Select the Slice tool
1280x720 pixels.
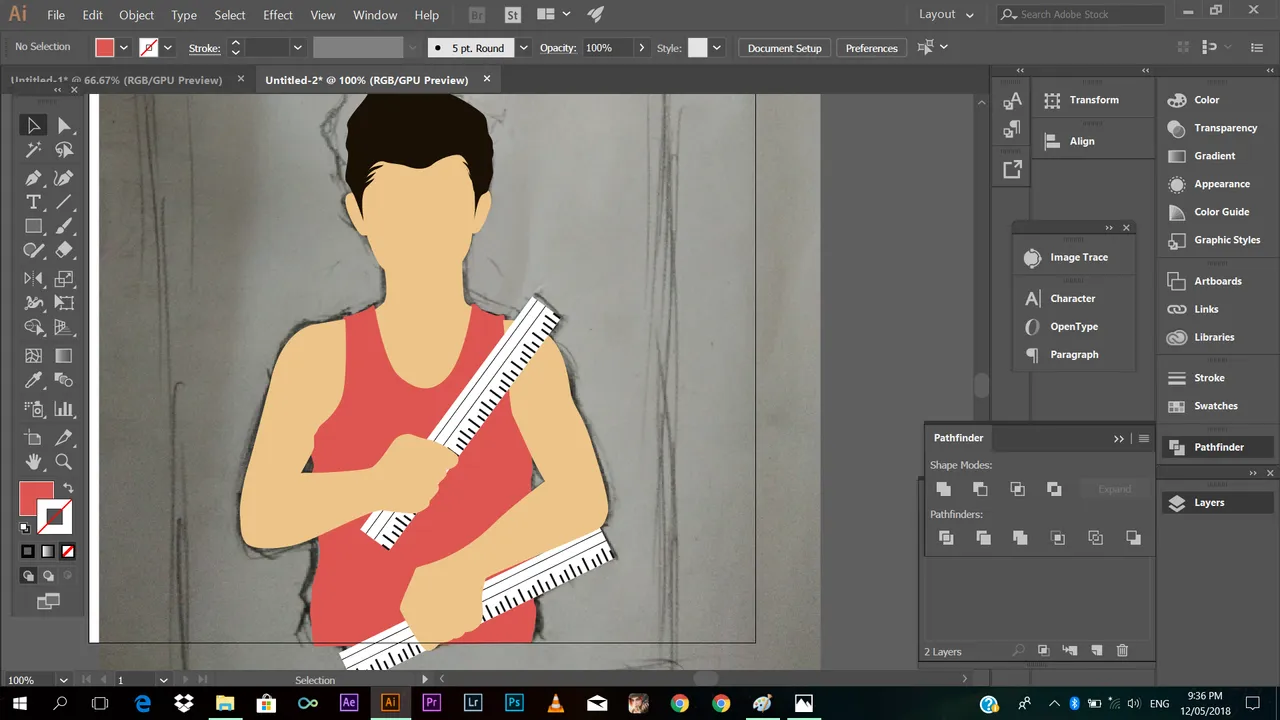click(x=64, y=437)
